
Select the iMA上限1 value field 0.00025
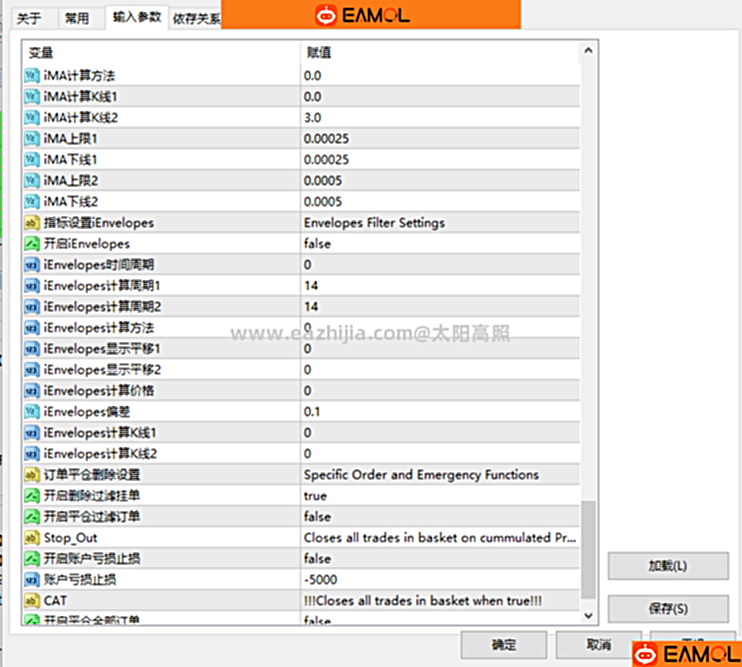[326, 139]
